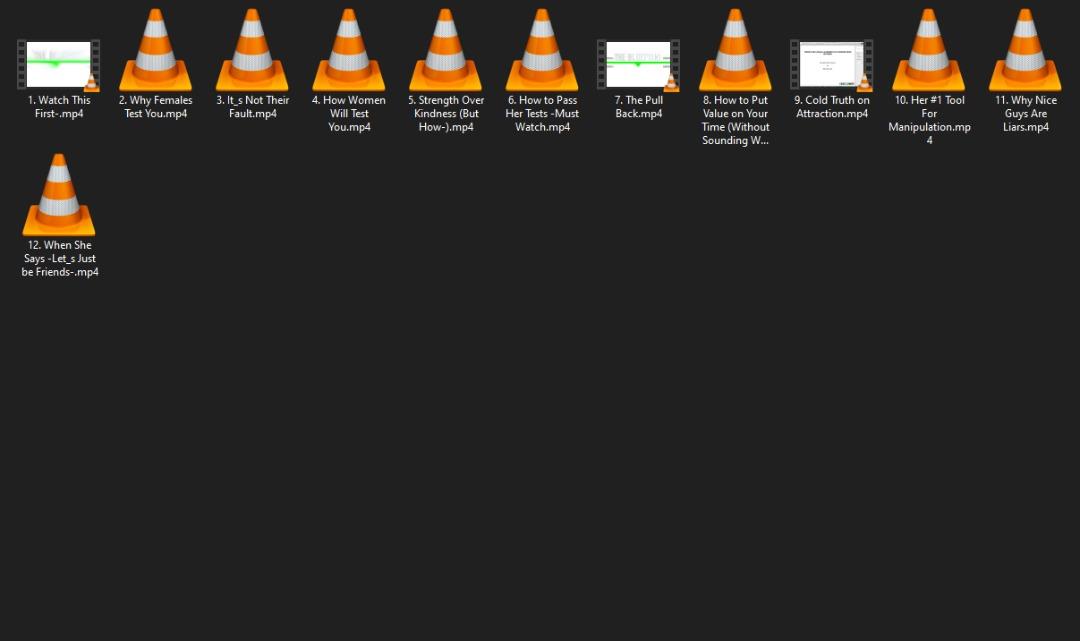1080x641 pixels.
Task: Click the '7. The Pull Back.mp4' filename label
Action: 638,107
